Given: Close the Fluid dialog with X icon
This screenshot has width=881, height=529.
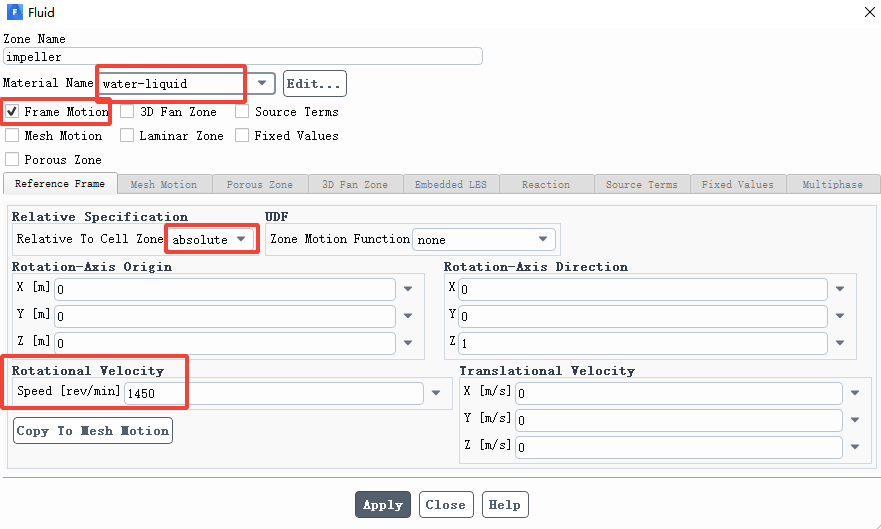Looking at the screenshot, I should [869, 12].
